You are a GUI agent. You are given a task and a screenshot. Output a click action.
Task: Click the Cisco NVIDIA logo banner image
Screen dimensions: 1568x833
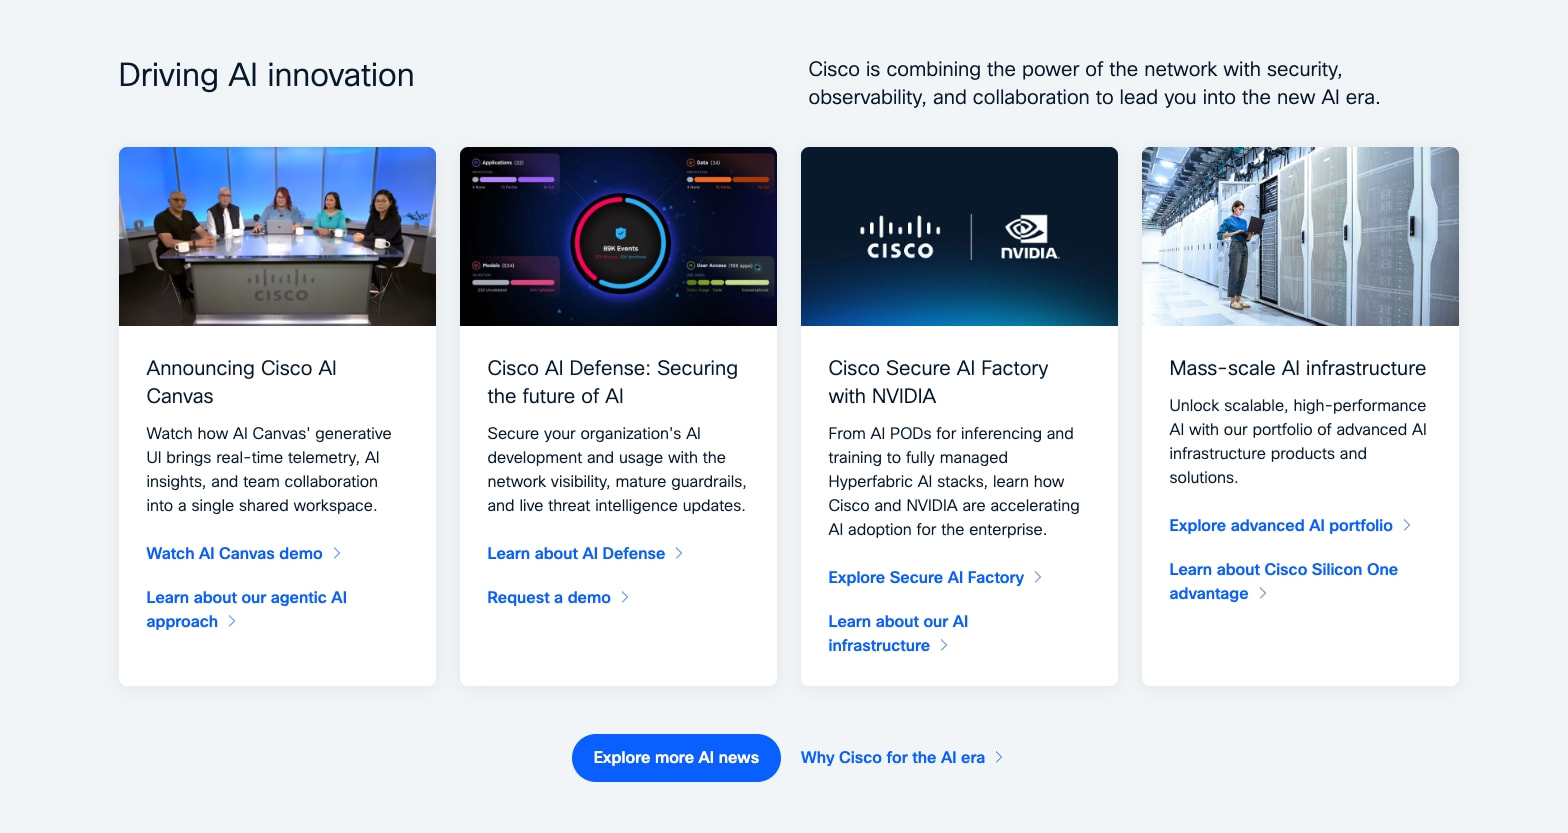[x=959, y=236]
